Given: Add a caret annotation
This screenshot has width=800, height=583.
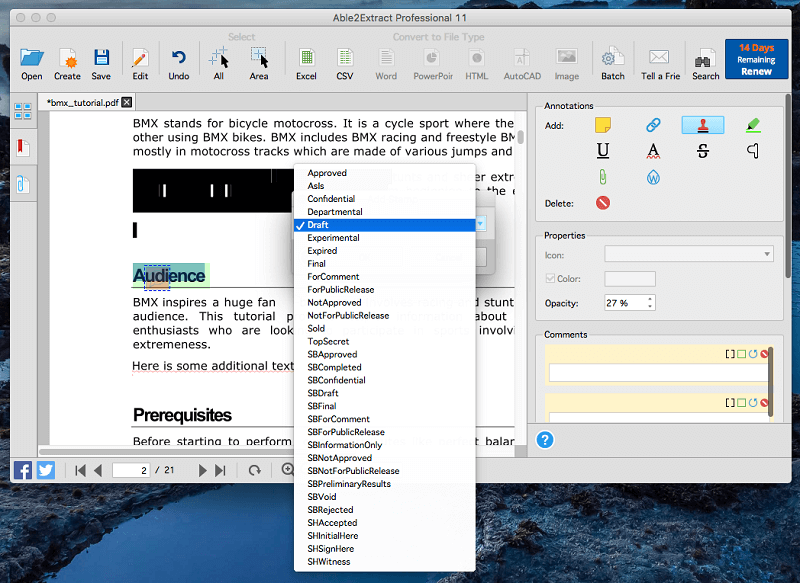Looking at the screenshot, I should click(x=753, y=151).
